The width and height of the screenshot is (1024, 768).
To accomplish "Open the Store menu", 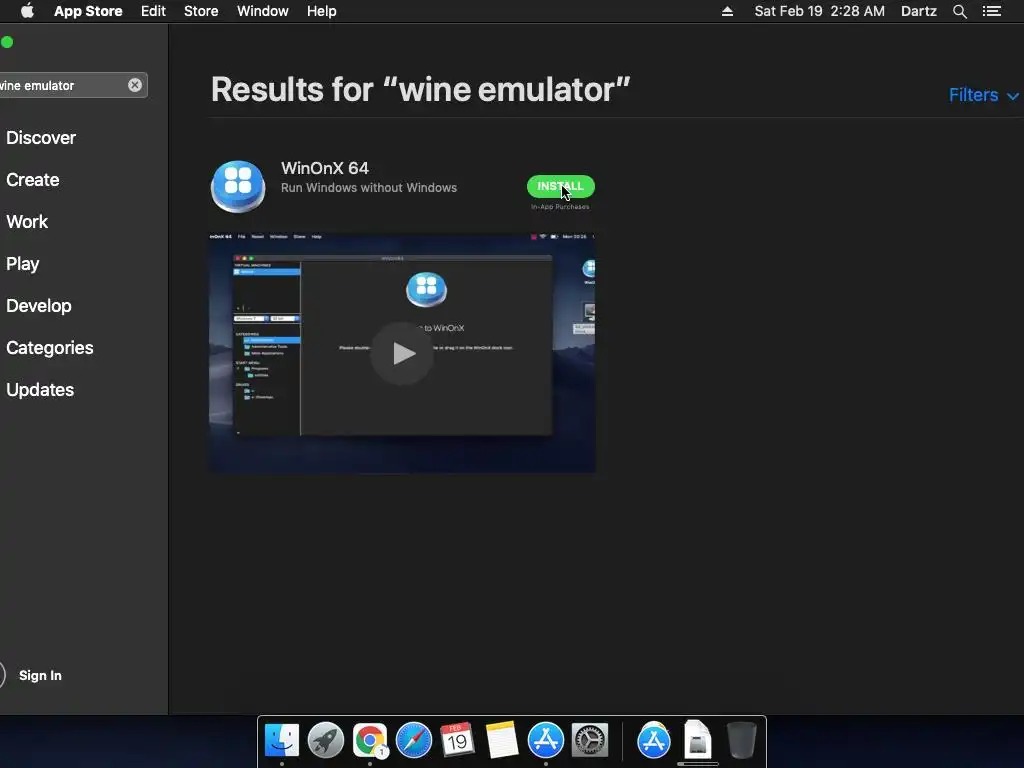I will pyautogui.click(x=201, y=11).
